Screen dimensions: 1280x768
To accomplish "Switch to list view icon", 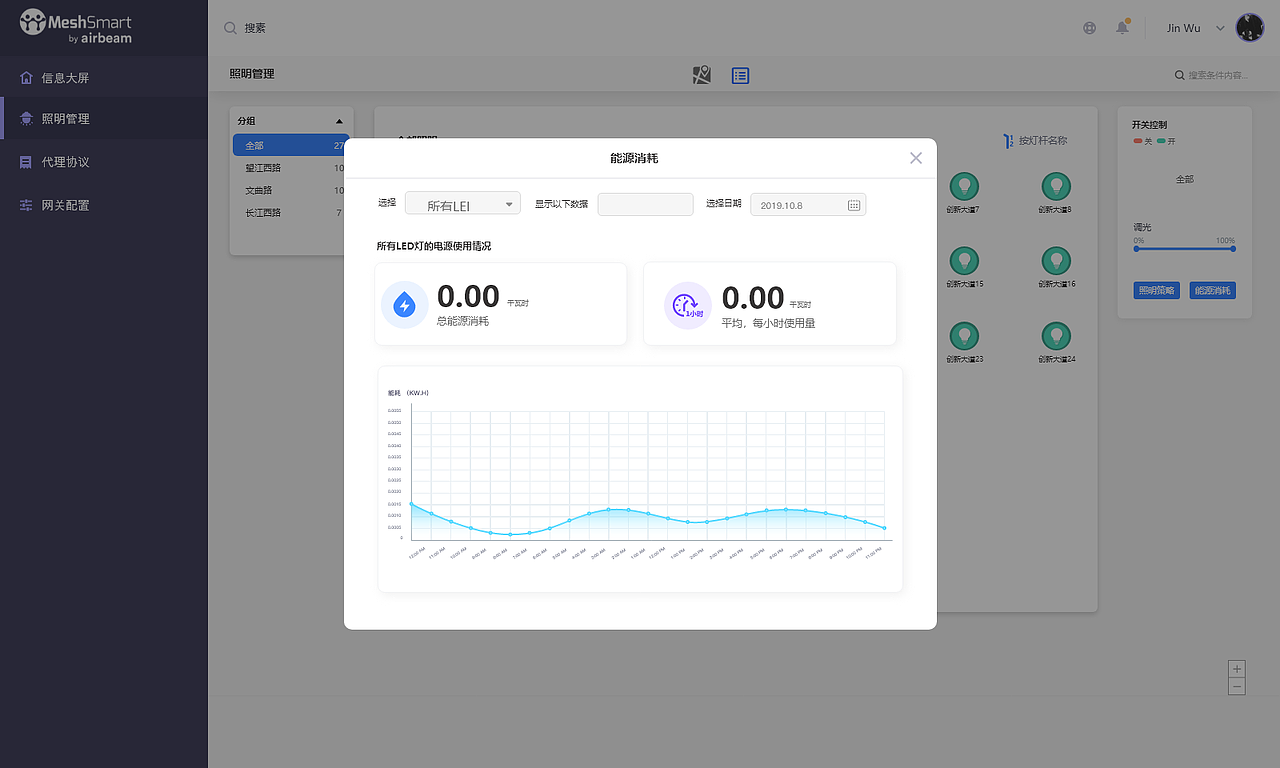I will click(740, 75).
